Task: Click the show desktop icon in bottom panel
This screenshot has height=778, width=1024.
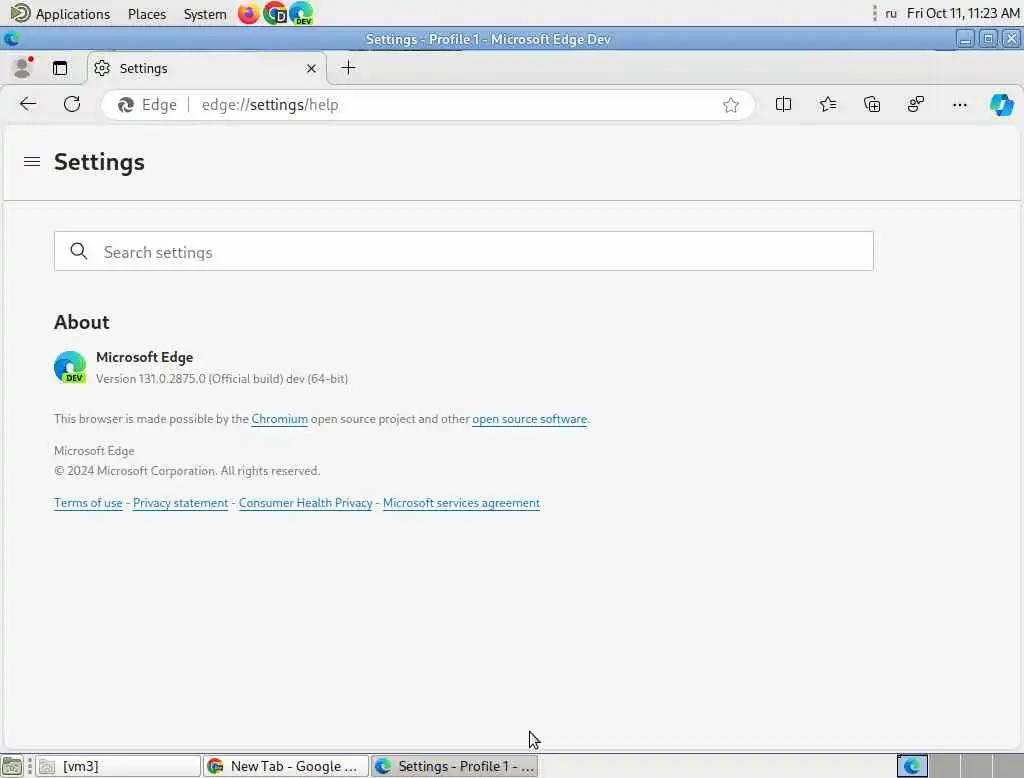Action: point(12,766)
